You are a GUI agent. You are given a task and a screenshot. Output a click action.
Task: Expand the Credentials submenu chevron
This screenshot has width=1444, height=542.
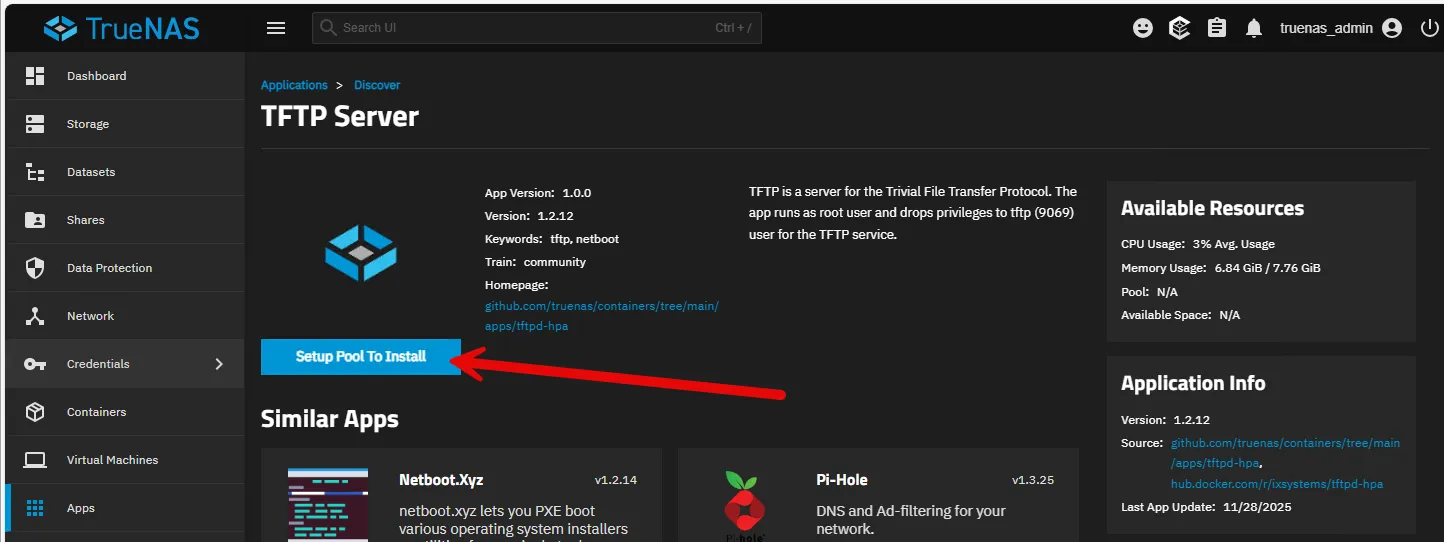[219, 364]
